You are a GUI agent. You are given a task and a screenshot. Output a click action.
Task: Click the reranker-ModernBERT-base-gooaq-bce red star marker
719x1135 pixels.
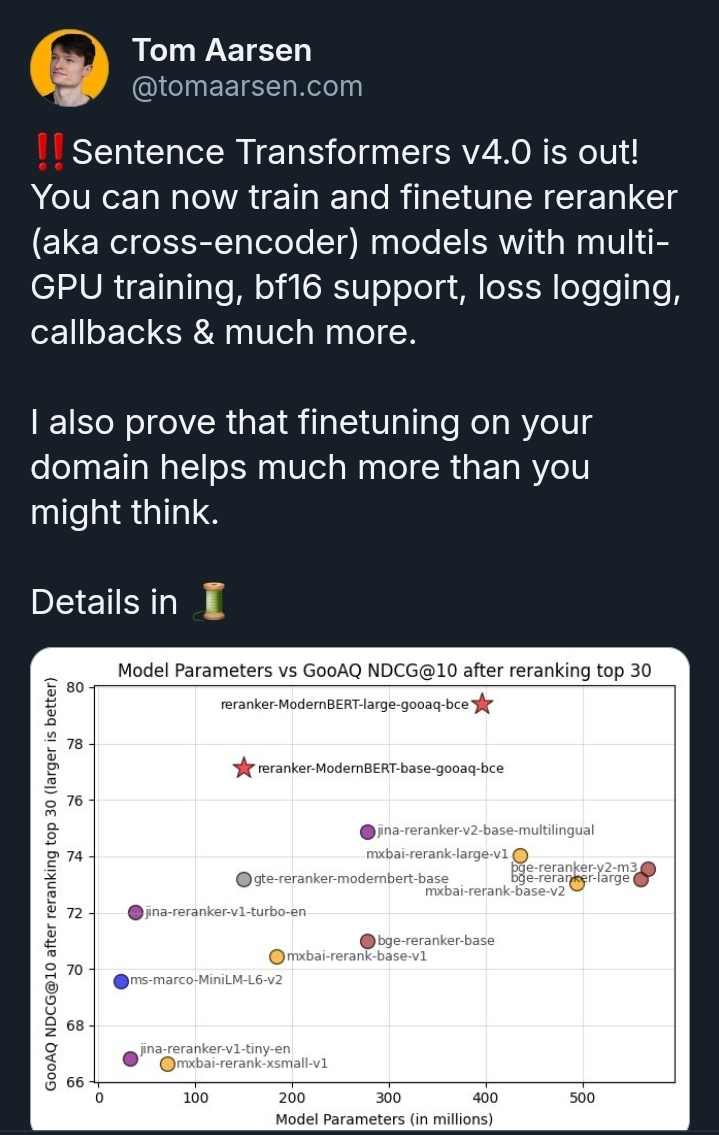pyautogui.click(x=244, y=768)
